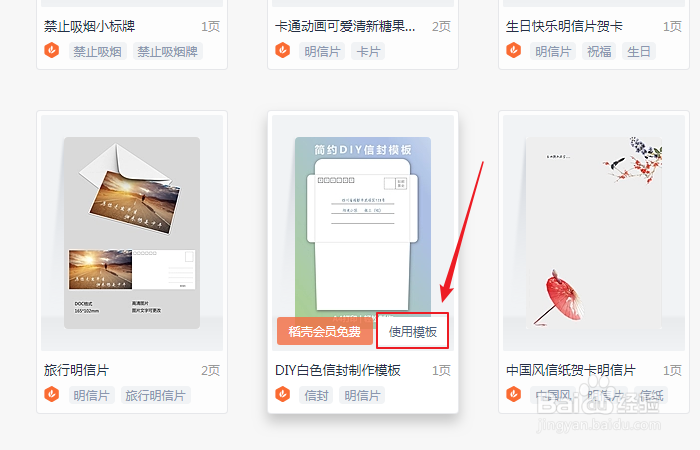
Task: Click 使用模板 button on DIY envelope template
Action: 412,331
